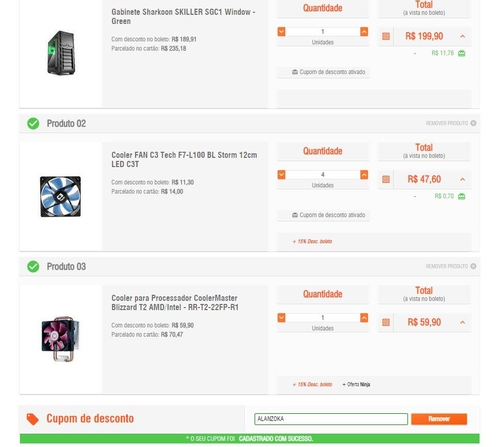Click the coupon icon next to R$ 11,76 discount
Image resolution: width=500 pixels, height=447 pixels.
click(461, 53)
